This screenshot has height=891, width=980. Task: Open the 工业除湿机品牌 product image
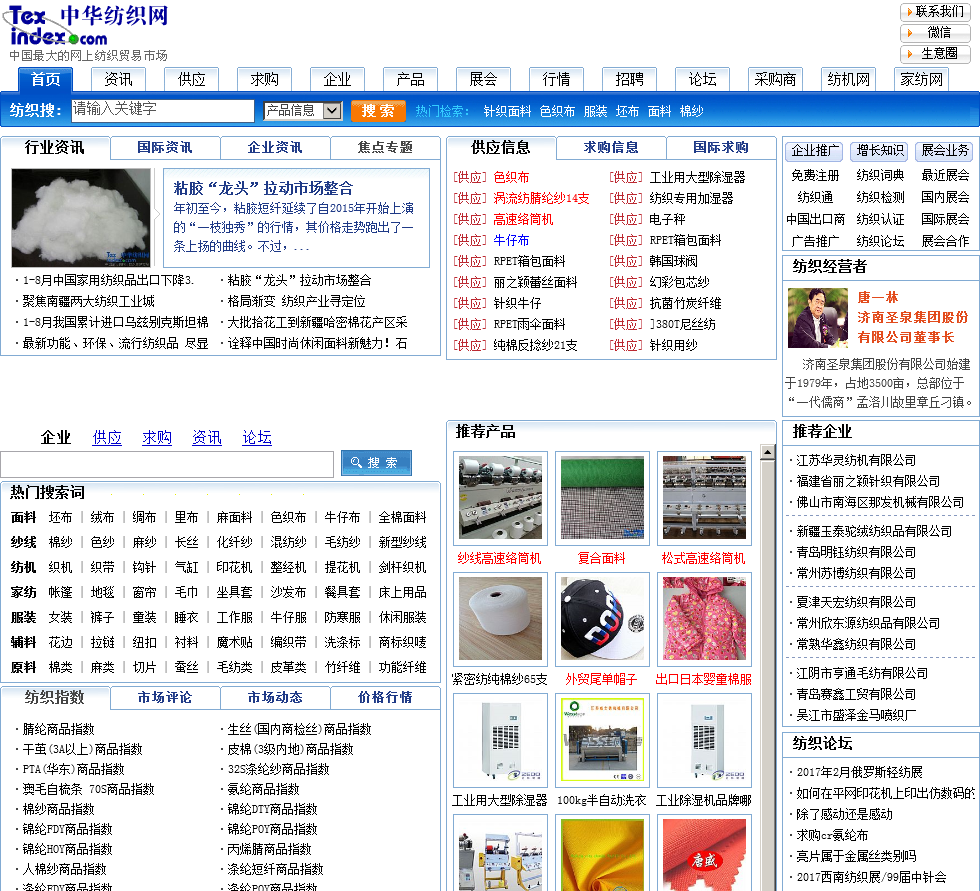click(704, 740)
